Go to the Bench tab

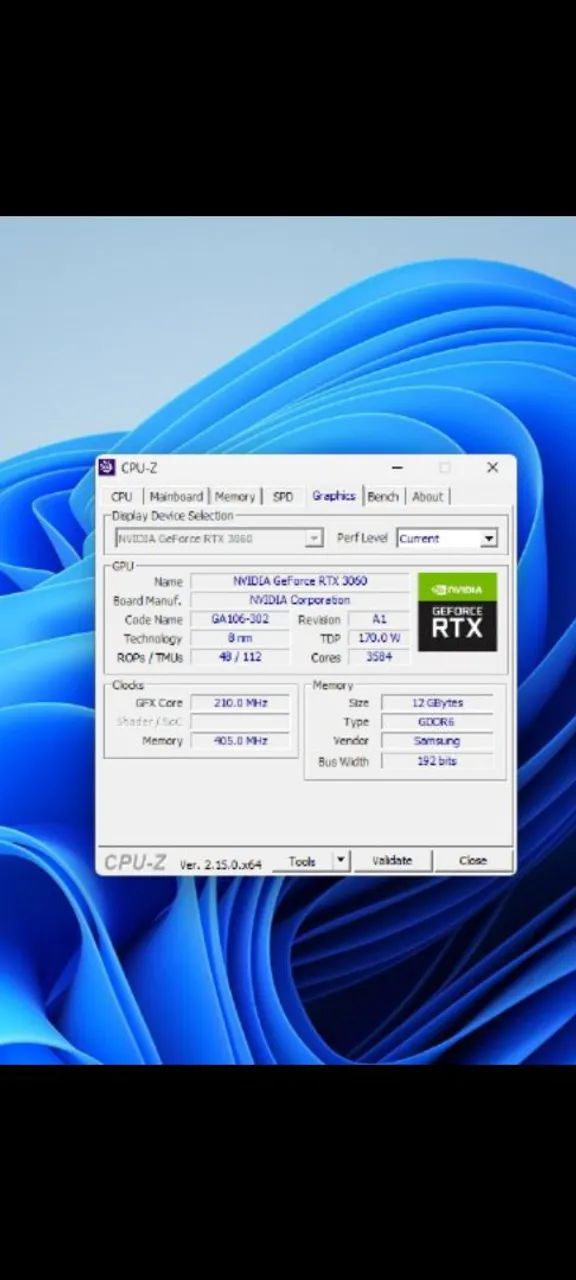[382, 496]
